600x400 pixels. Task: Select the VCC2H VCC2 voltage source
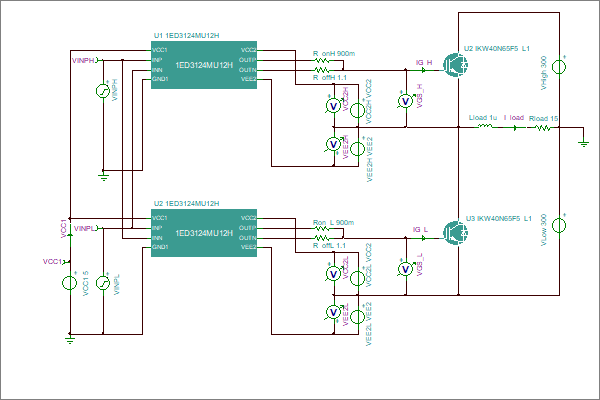click(358, 110)
